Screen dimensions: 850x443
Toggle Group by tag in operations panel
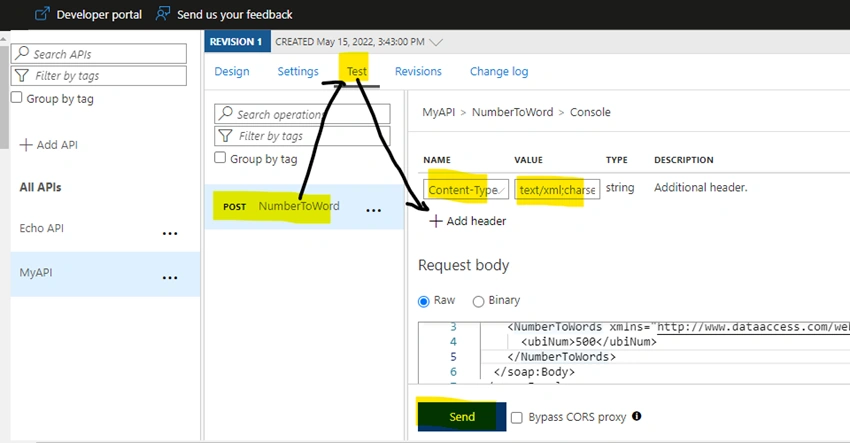pyautogui.click(x=220, y=158)
